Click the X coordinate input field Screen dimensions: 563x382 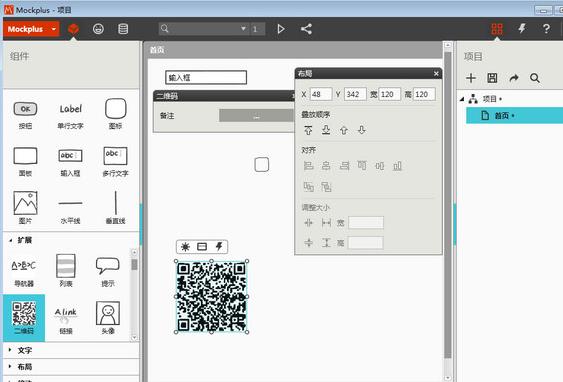[321, 94]
